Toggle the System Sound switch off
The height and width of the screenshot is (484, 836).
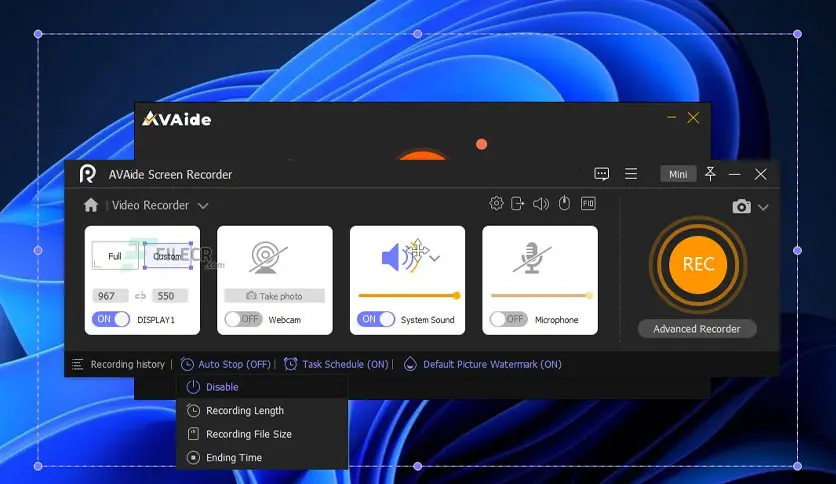376,319
